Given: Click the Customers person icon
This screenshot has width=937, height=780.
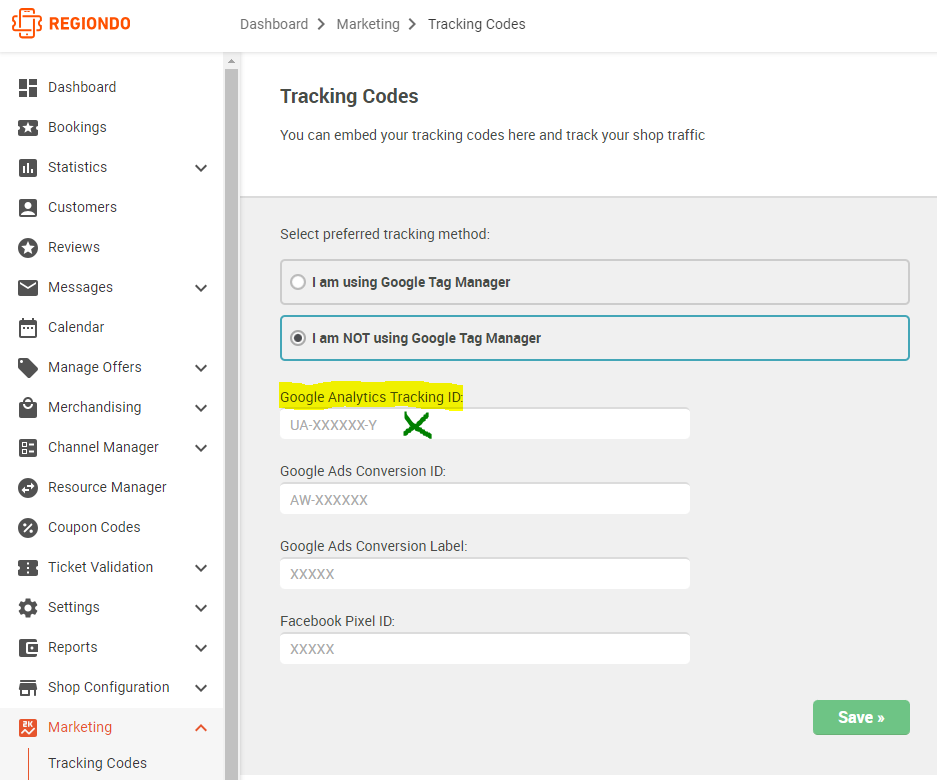Looking at the screenshot, I should click(x=27, y=207).
